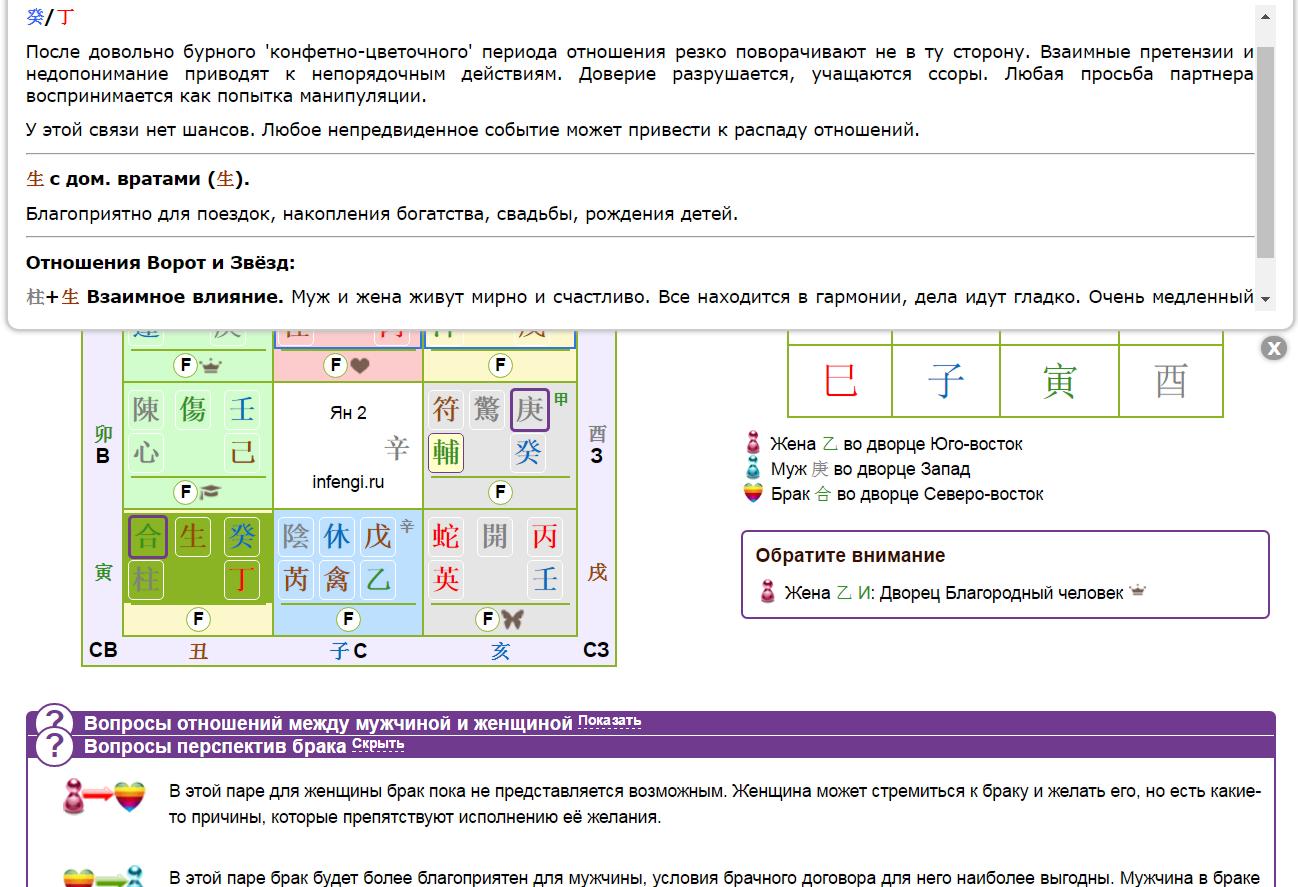1298x887 pixels.
Task: Click the popup scrollbar down arrow
Action: pos(1265,299)
